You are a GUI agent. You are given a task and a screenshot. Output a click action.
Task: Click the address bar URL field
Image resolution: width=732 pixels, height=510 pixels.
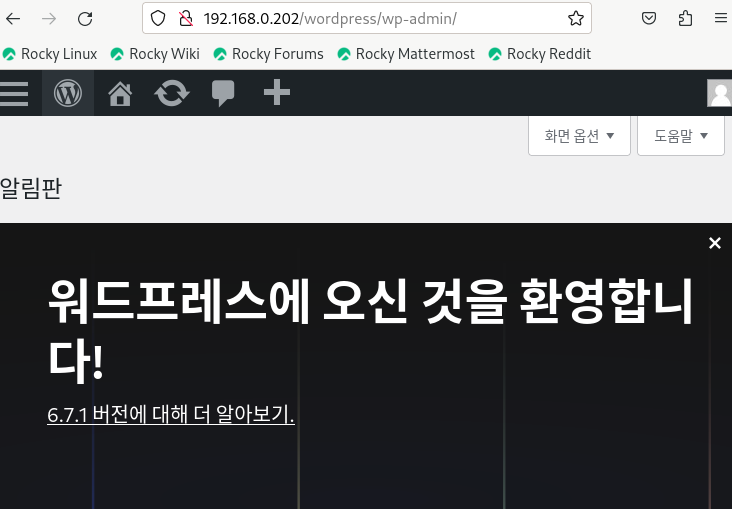click(x=366, y=19)
